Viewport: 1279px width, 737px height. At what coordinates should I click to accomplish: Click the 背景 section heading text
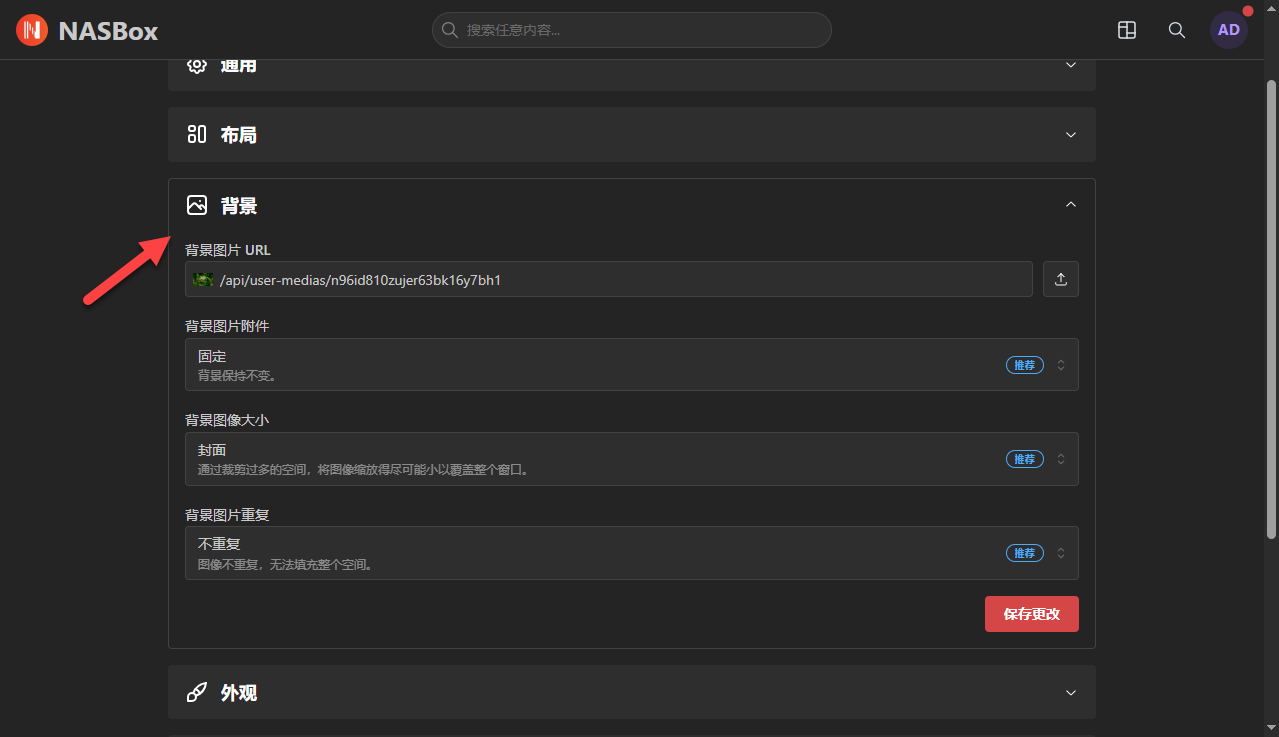tap(239, 206)
